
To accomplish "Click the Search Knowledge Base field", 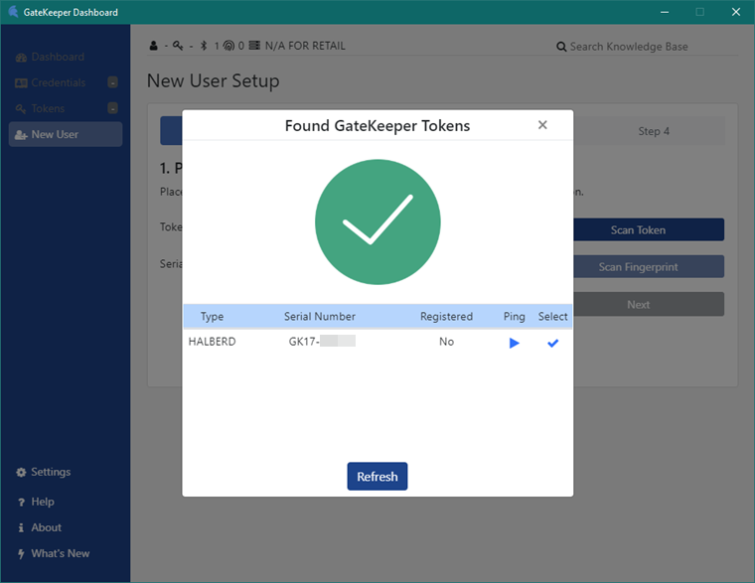I will click(645, 47).
